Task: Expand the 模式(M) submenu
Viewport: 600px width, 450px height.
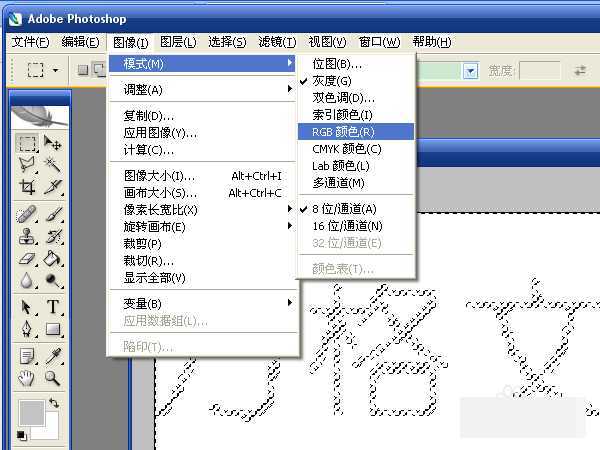Action: point(202,64)
